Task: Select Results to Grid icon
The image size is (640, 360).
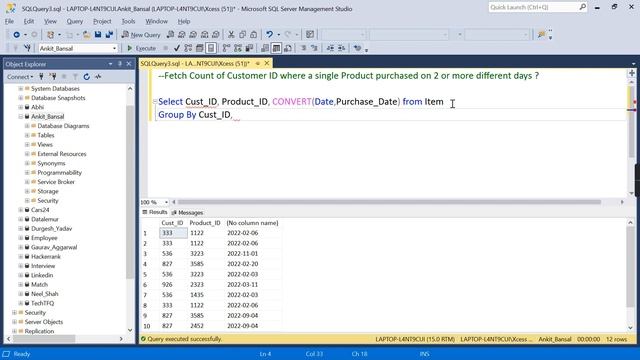Action: click(x=276, y=48)
